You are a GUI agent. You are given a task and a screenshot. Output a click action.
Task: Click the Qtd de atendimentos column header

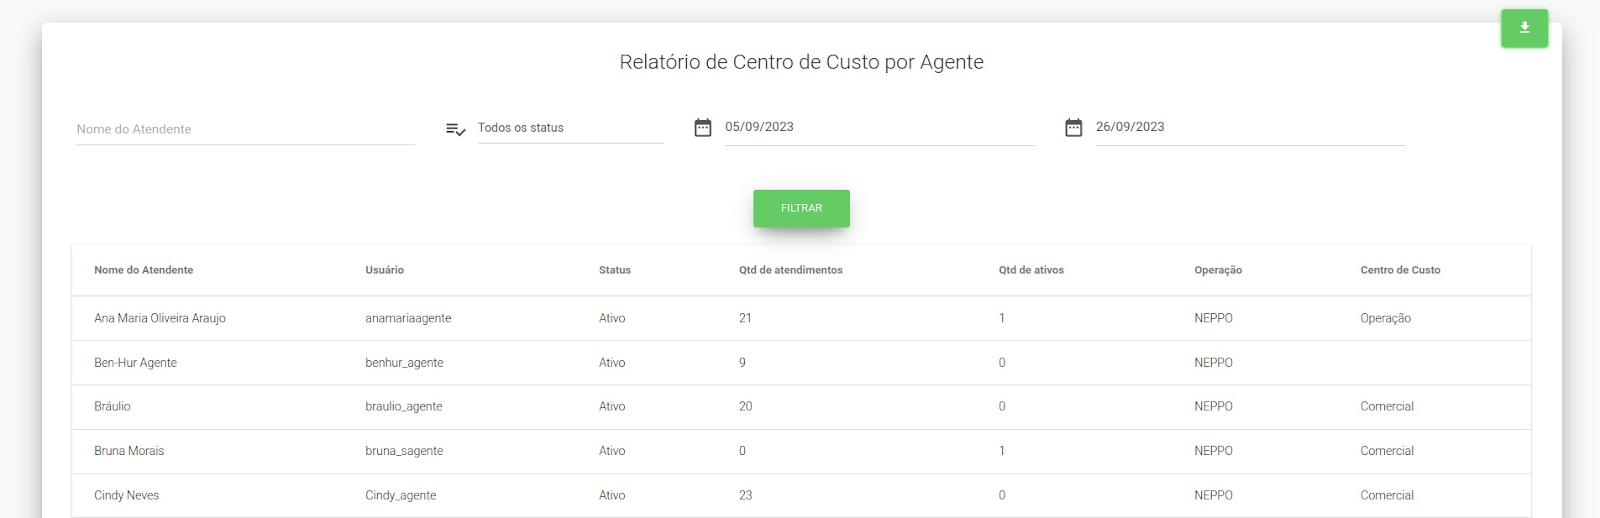(x=791, y=270)
